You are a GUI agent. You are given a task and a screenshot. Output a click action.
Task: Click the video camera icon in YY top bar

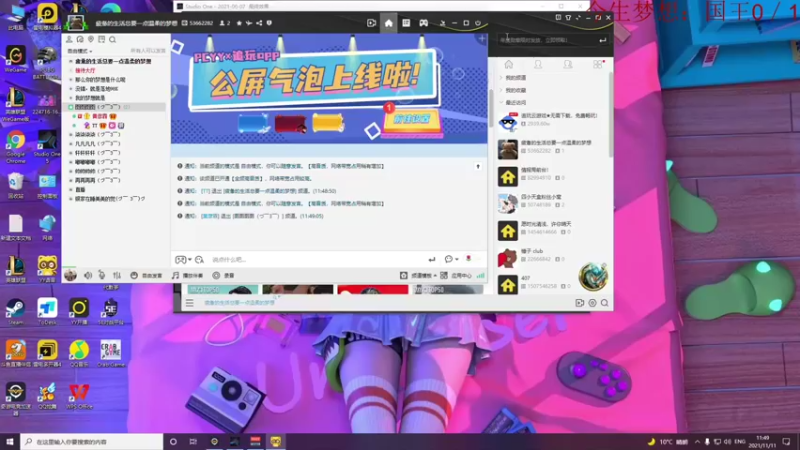[371, 23]
